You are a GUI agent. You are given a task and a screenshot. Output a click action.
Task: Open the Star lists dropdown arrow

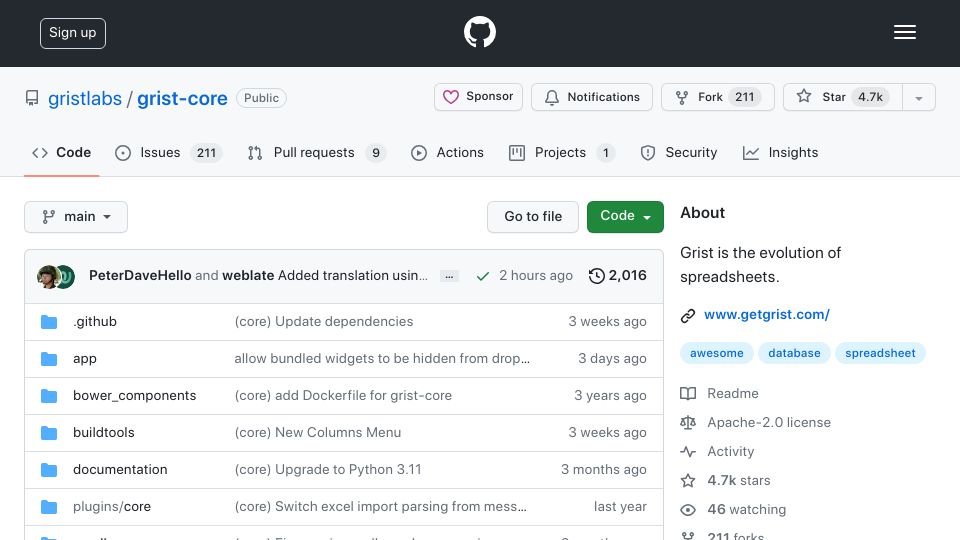click(918, 97)
